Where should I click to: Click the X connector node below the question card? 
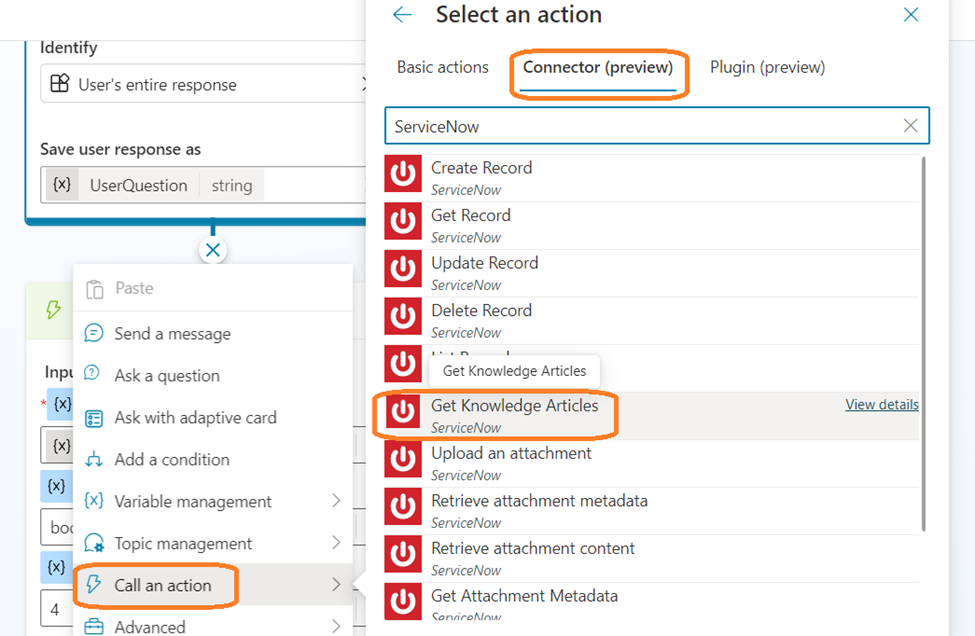coord(213,250)
